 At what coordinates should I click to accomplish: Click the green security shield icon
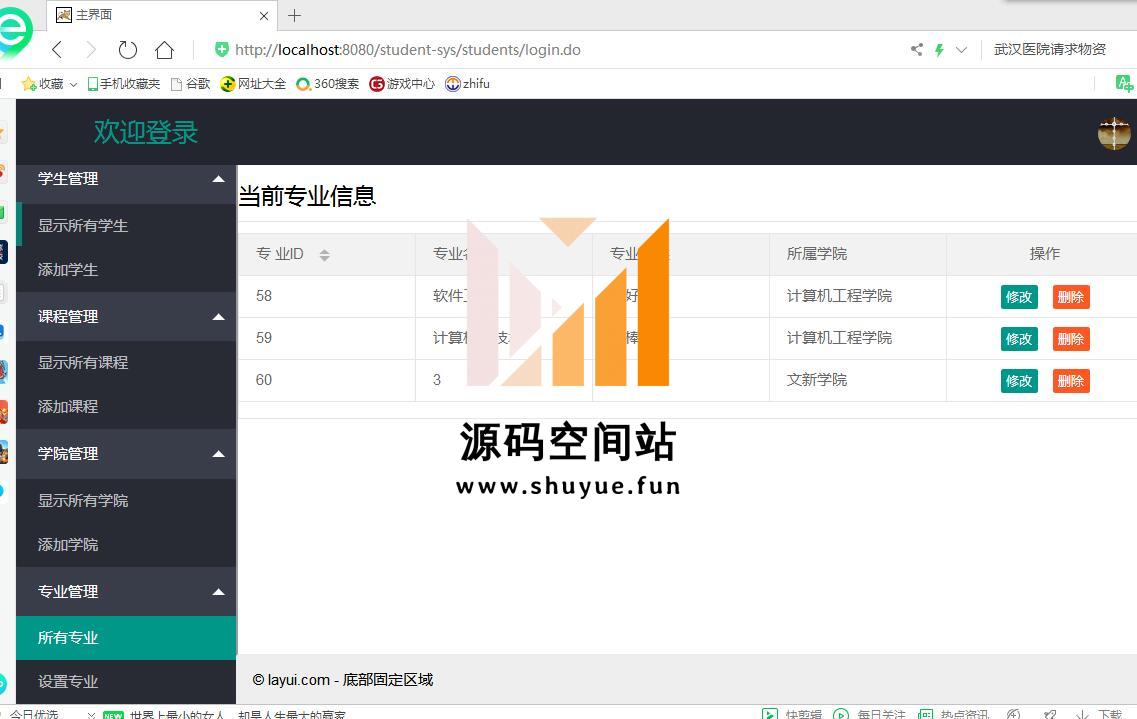[x=222, y=49]
